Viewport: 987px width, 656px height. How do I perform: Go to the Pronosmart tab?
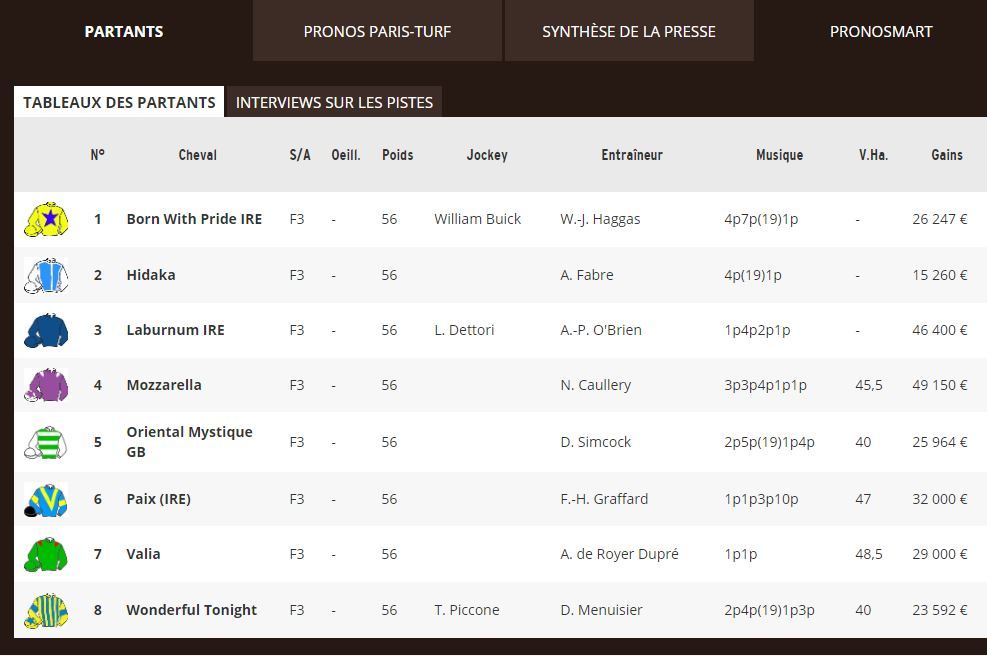881,31
